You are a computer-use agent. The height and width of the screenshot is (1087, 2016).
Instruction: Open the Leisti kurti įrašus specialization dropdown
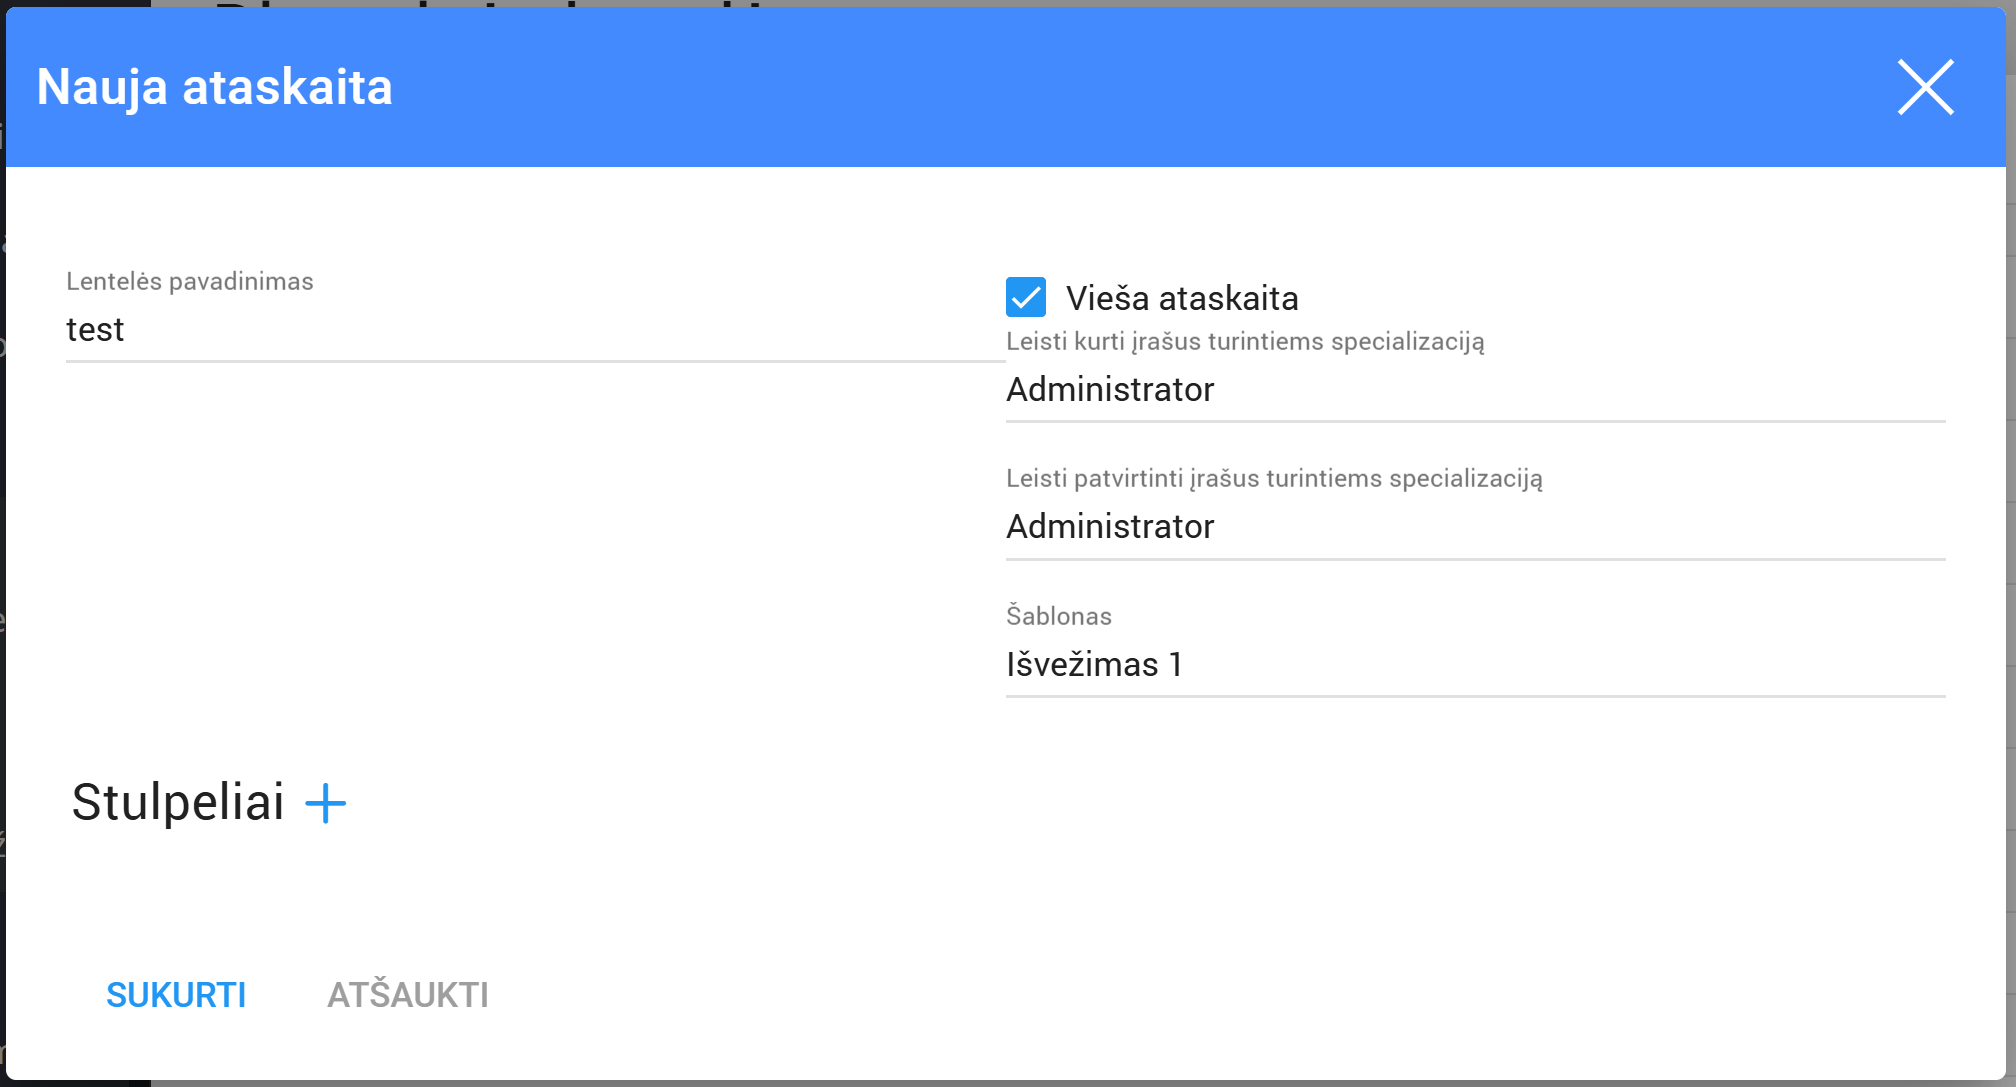pyautogui.click(x=1475, y=390)
